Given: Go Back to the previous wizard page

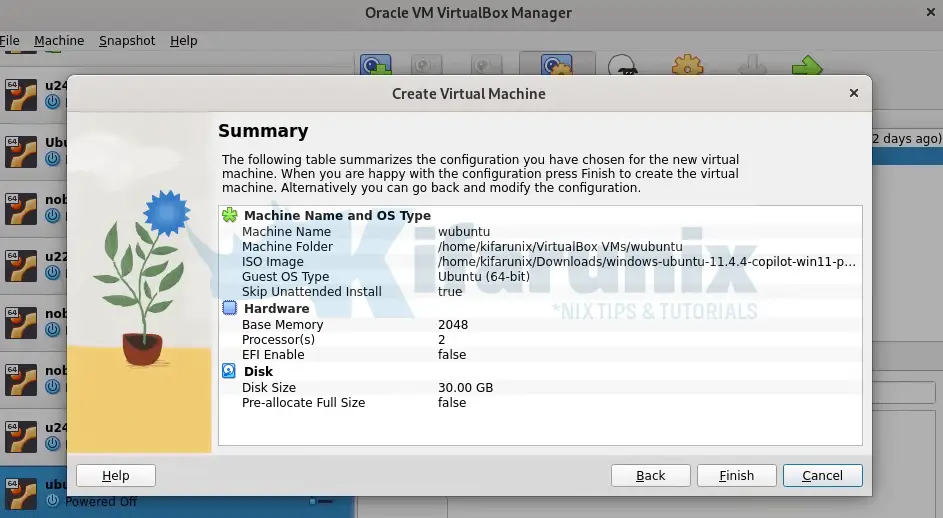Looking at the screenshot, I should 651,475.
